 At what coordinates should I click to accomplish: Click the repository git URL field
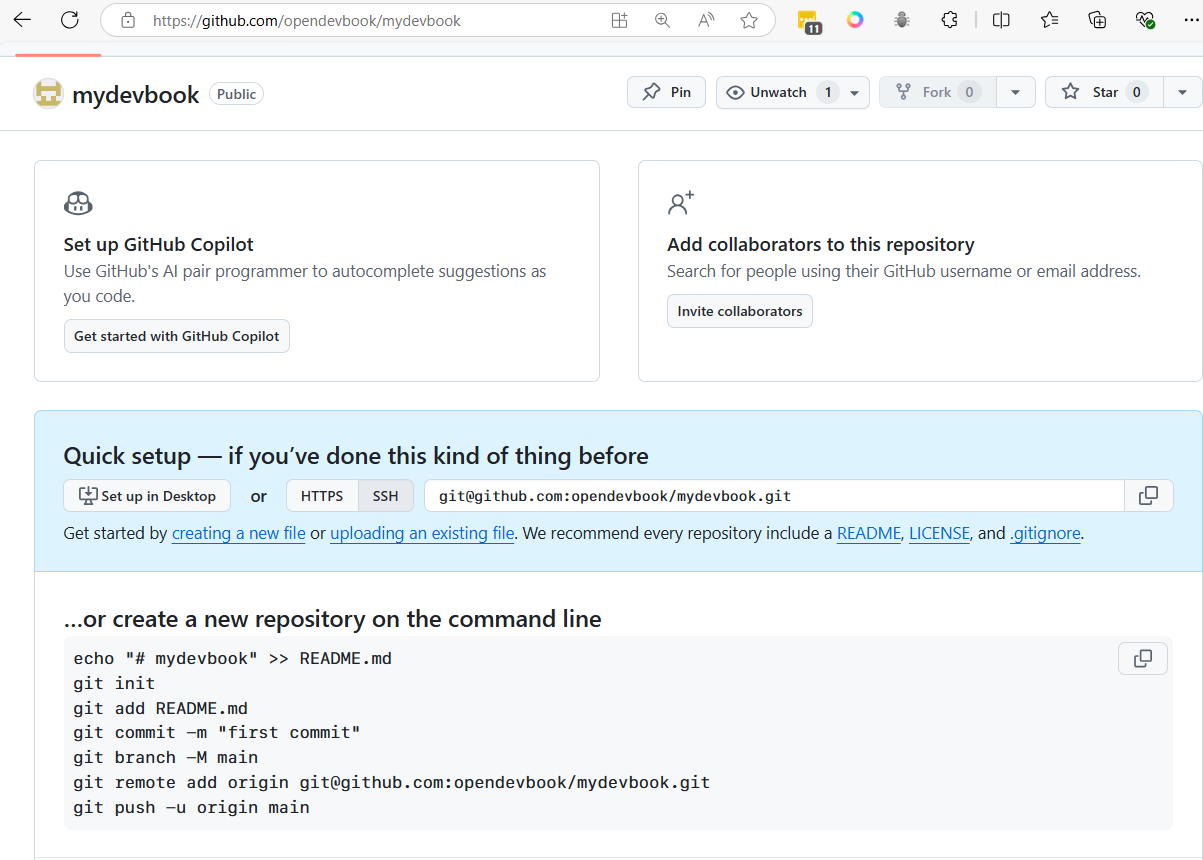773,496
